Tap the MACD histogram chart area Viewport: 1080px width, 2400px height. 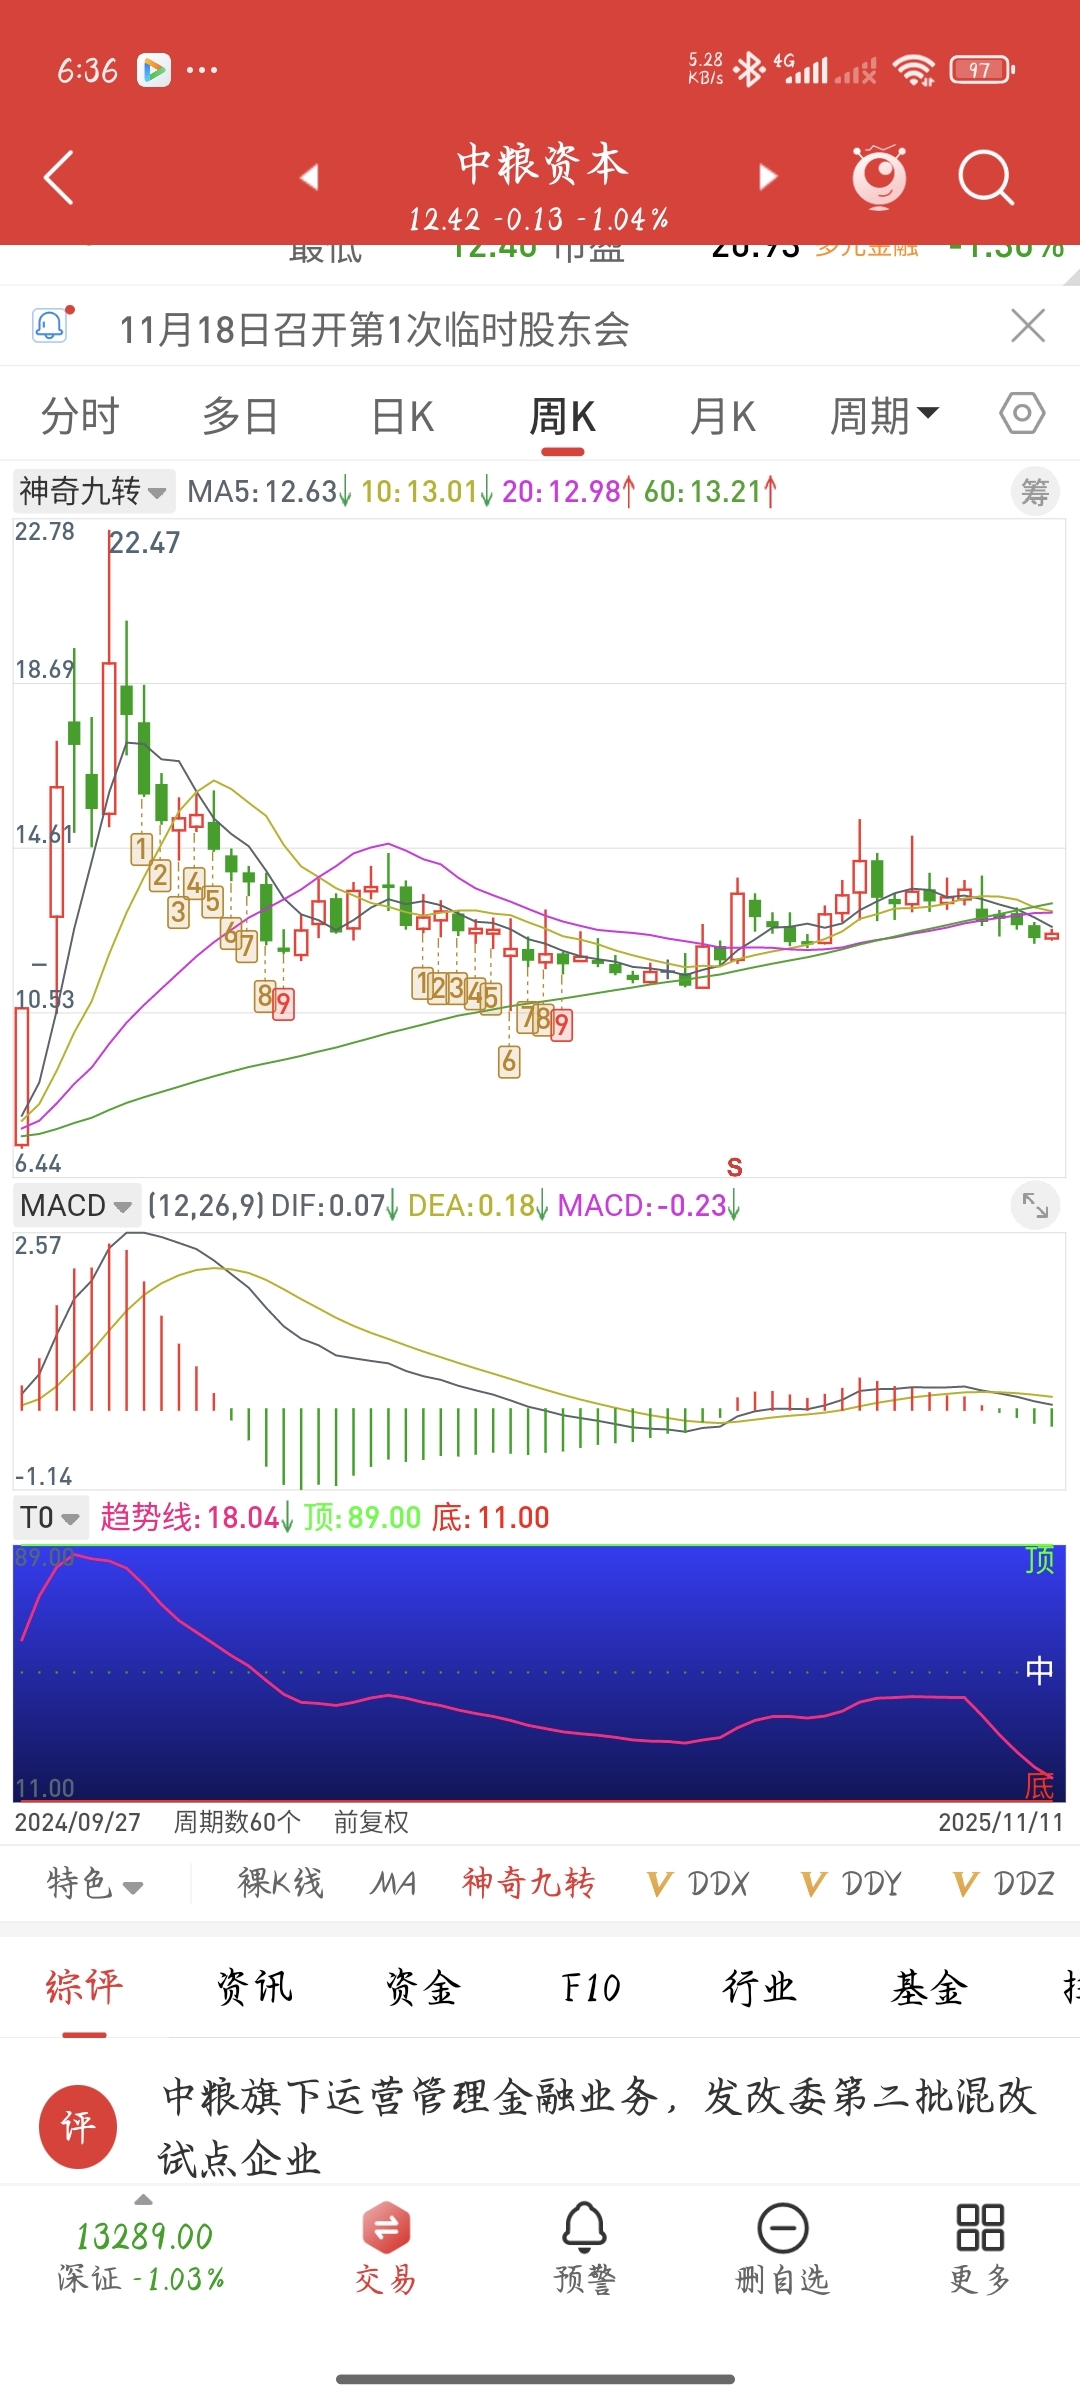coord(539,1360)
